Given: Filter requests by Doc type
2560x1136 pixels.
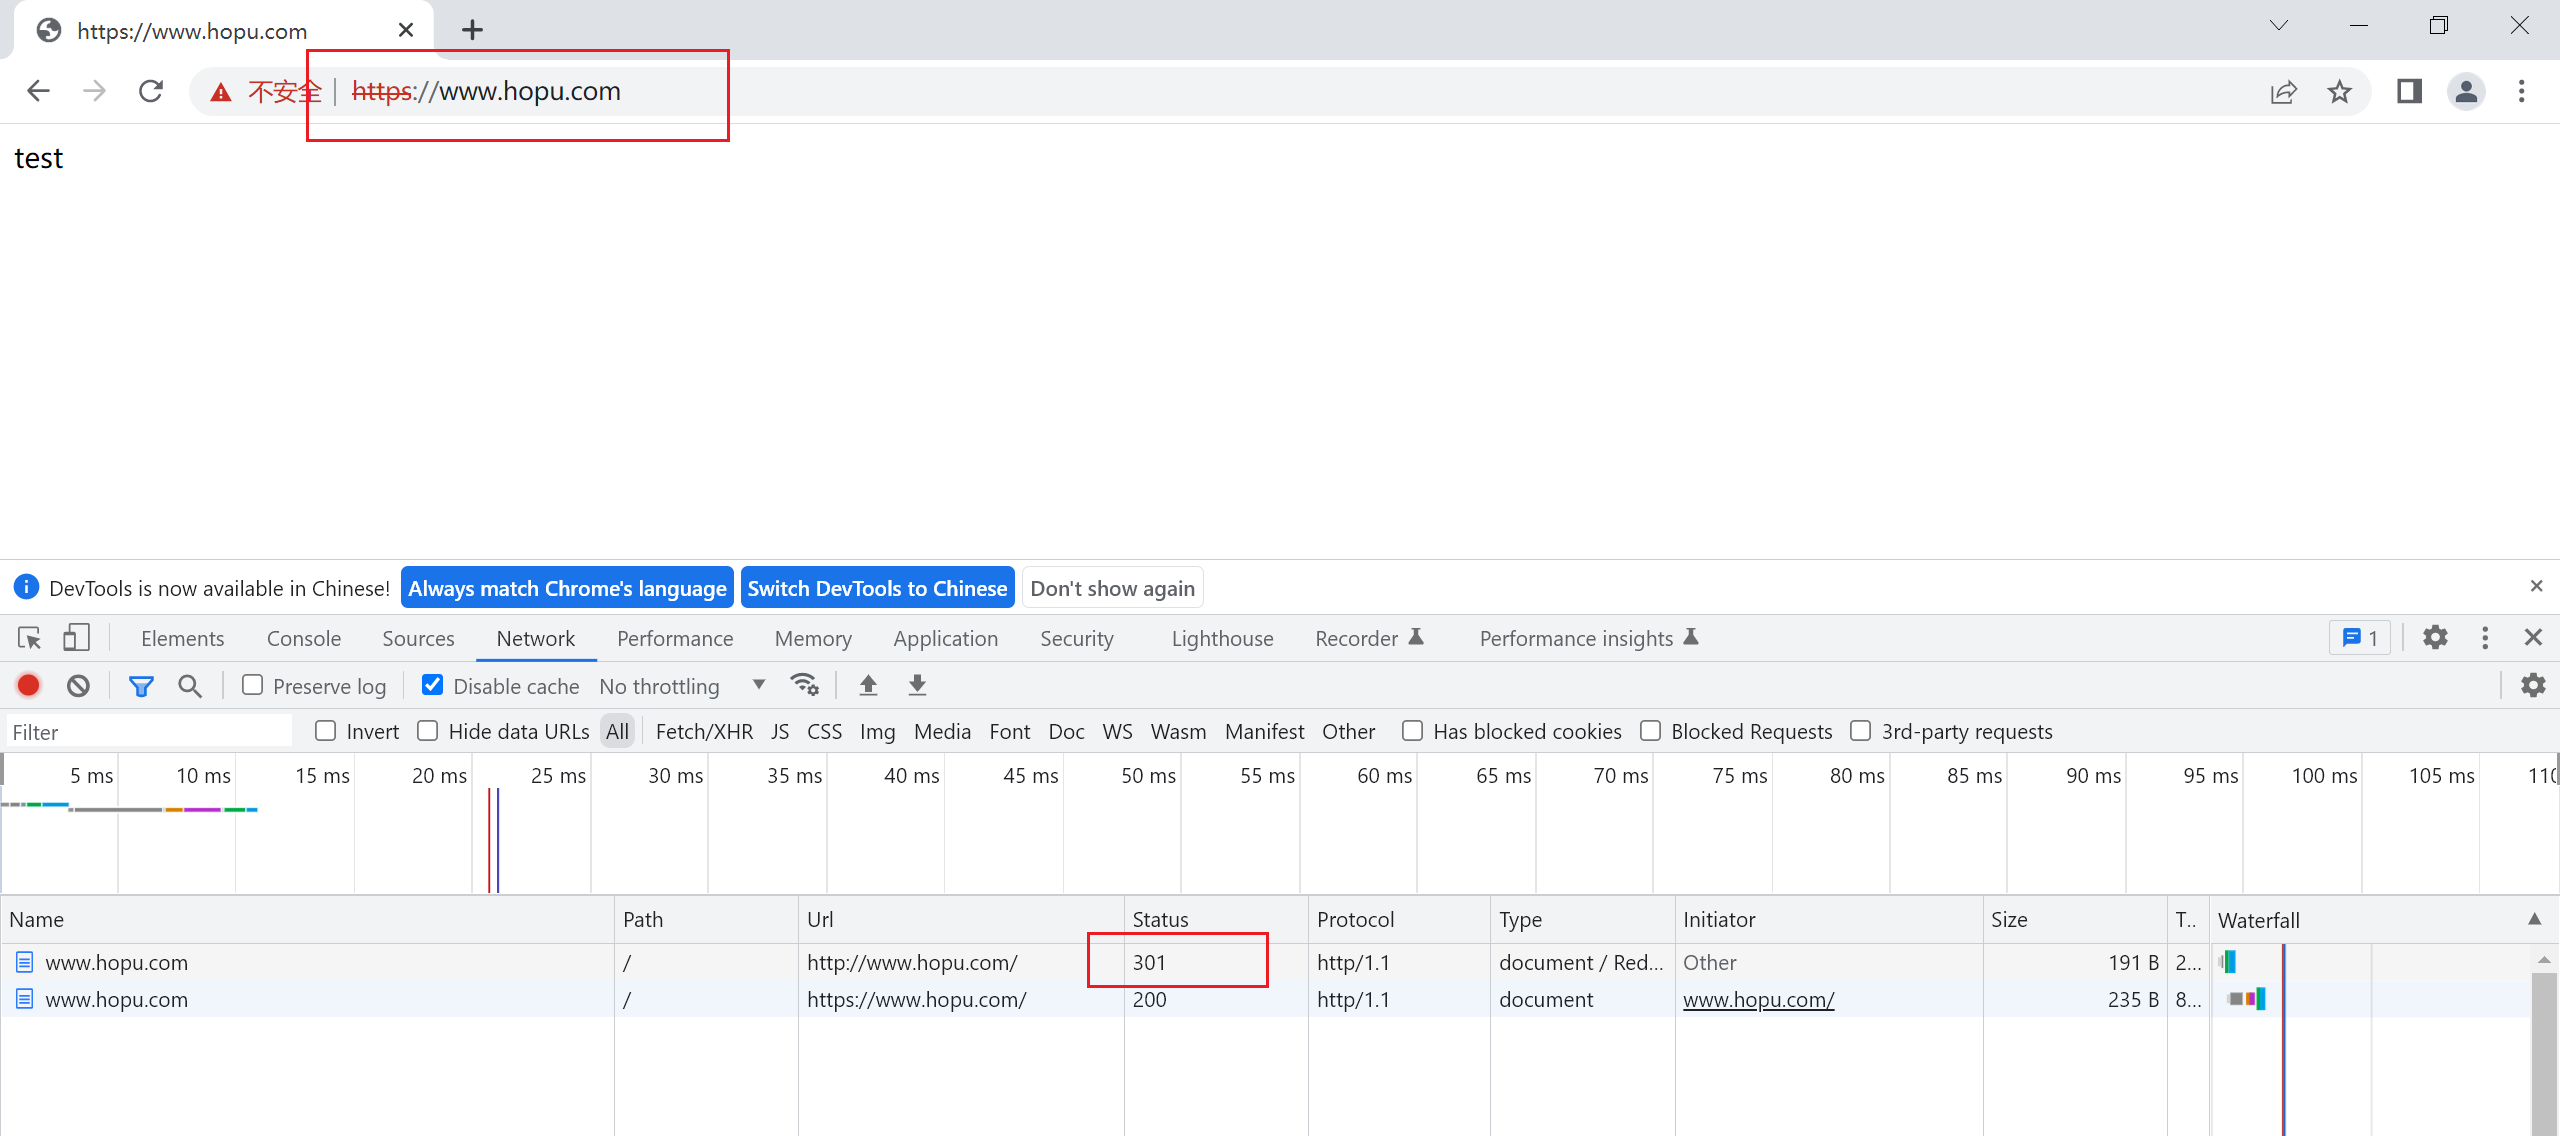Looking at the screenshot, I should tap(1066, 731).
